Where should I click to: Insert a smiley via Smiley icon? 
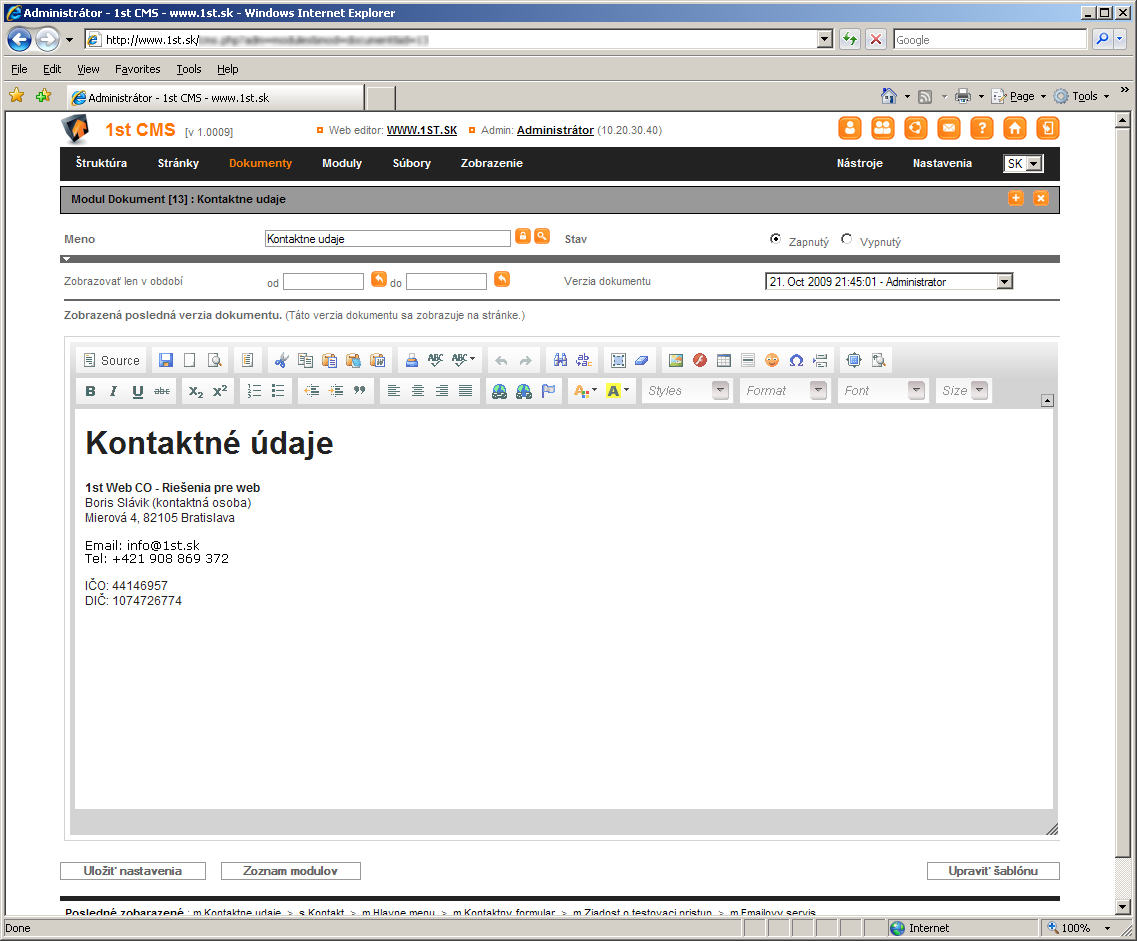(x=772, y=360)
